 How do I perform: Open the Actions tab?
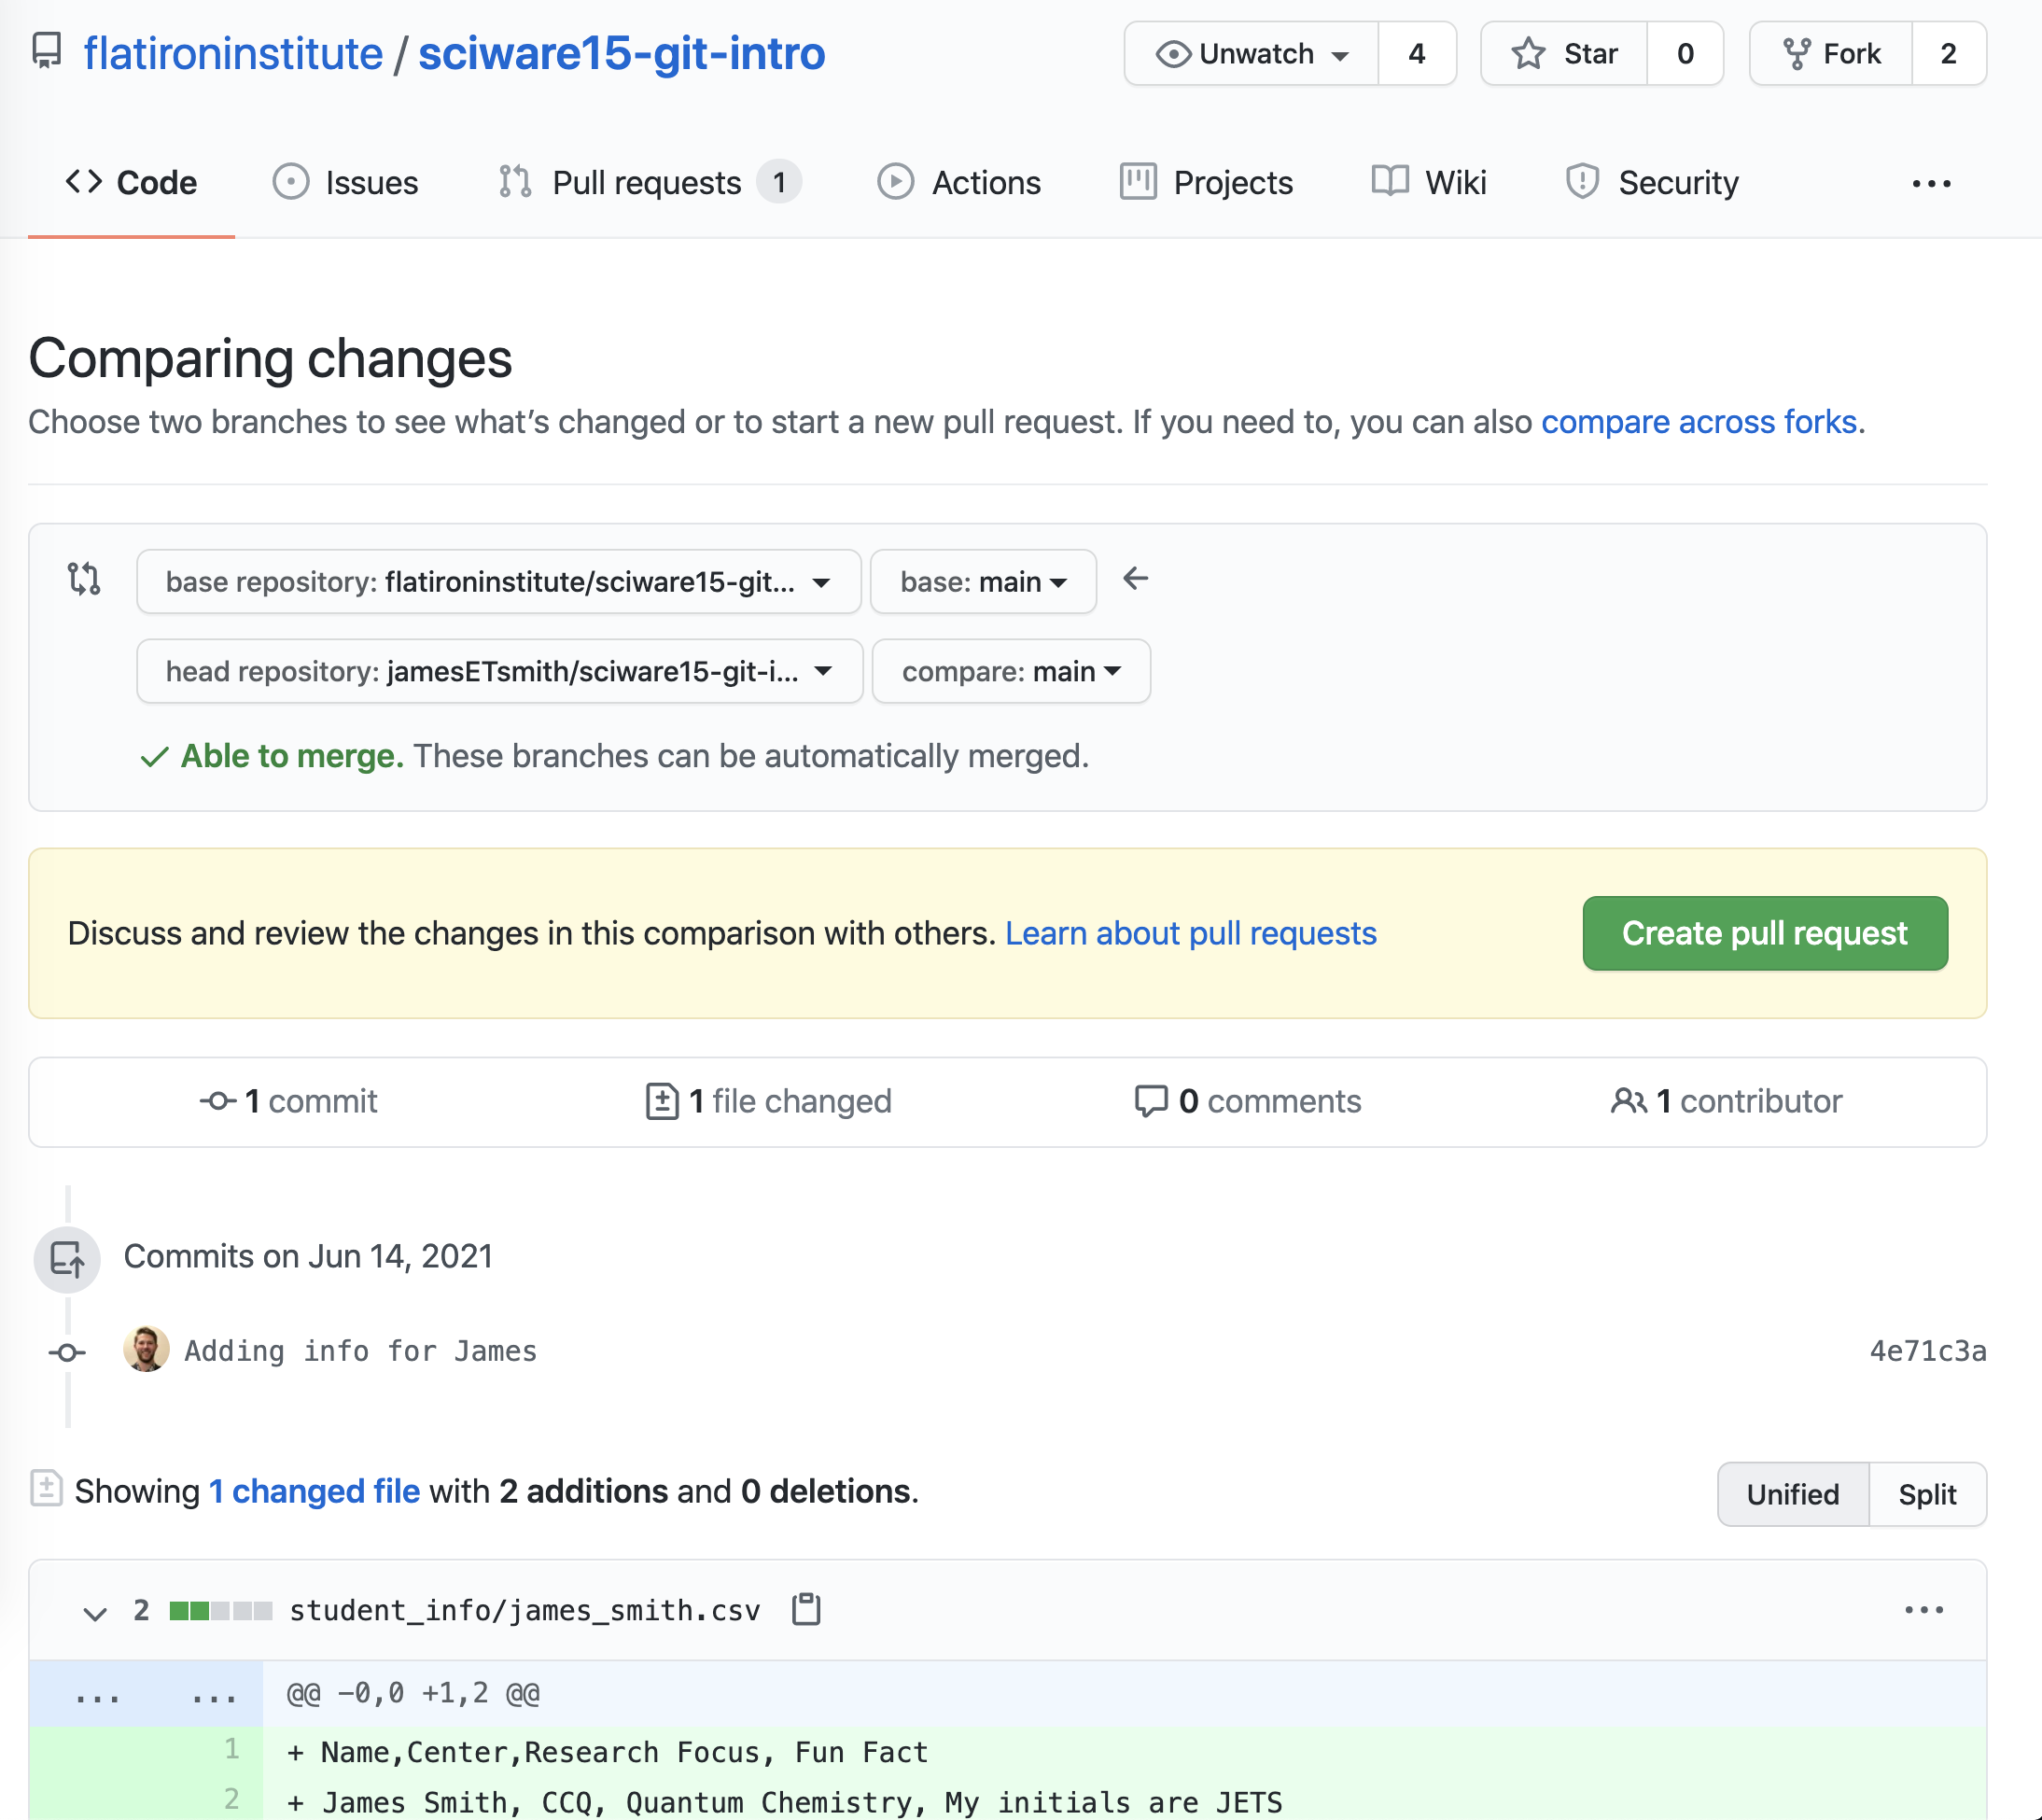(959, 183)
